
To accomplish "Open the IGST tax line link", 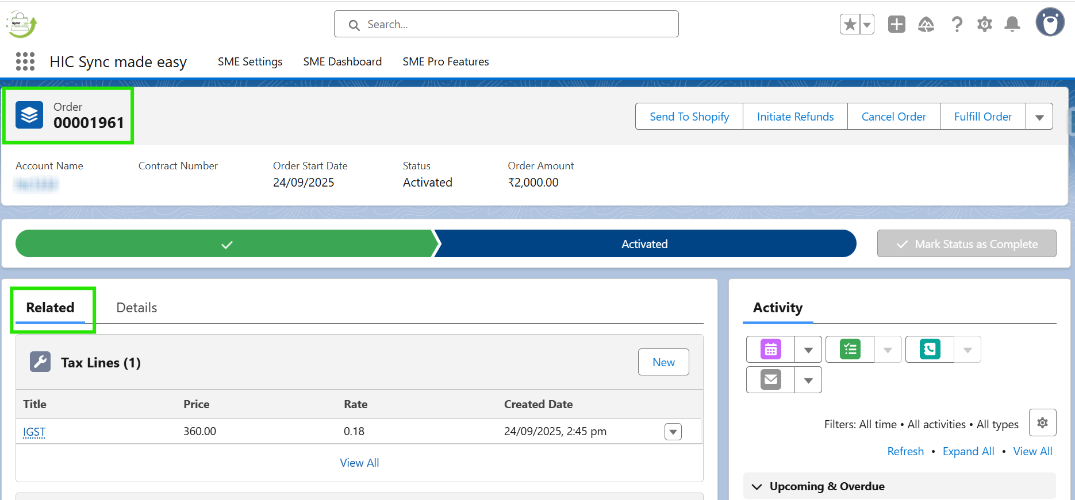I will coord(34,432).
